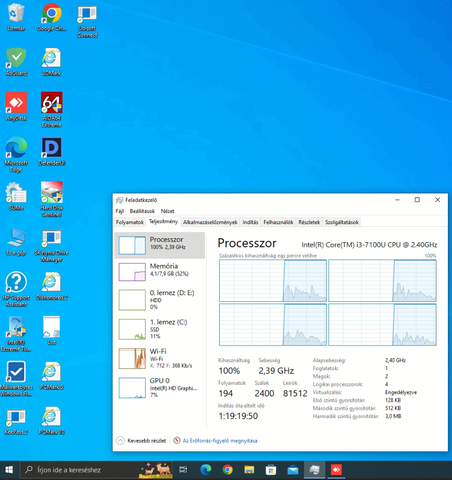Switch to the Szolgáltatások tab

[342, 222]
